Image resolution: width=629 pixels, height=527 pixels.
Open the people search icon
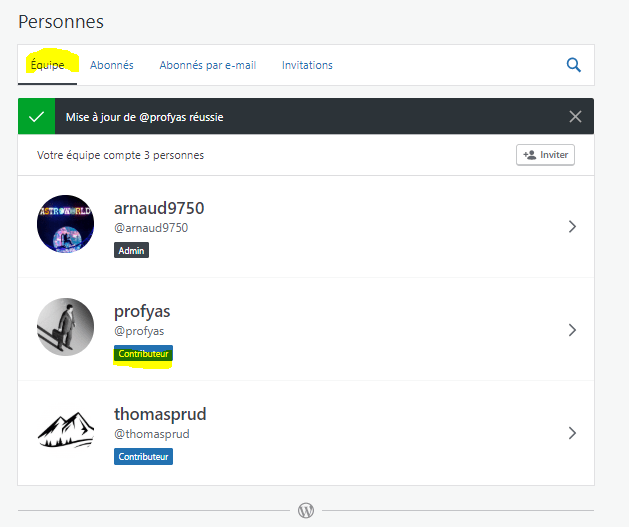(574, 65)
